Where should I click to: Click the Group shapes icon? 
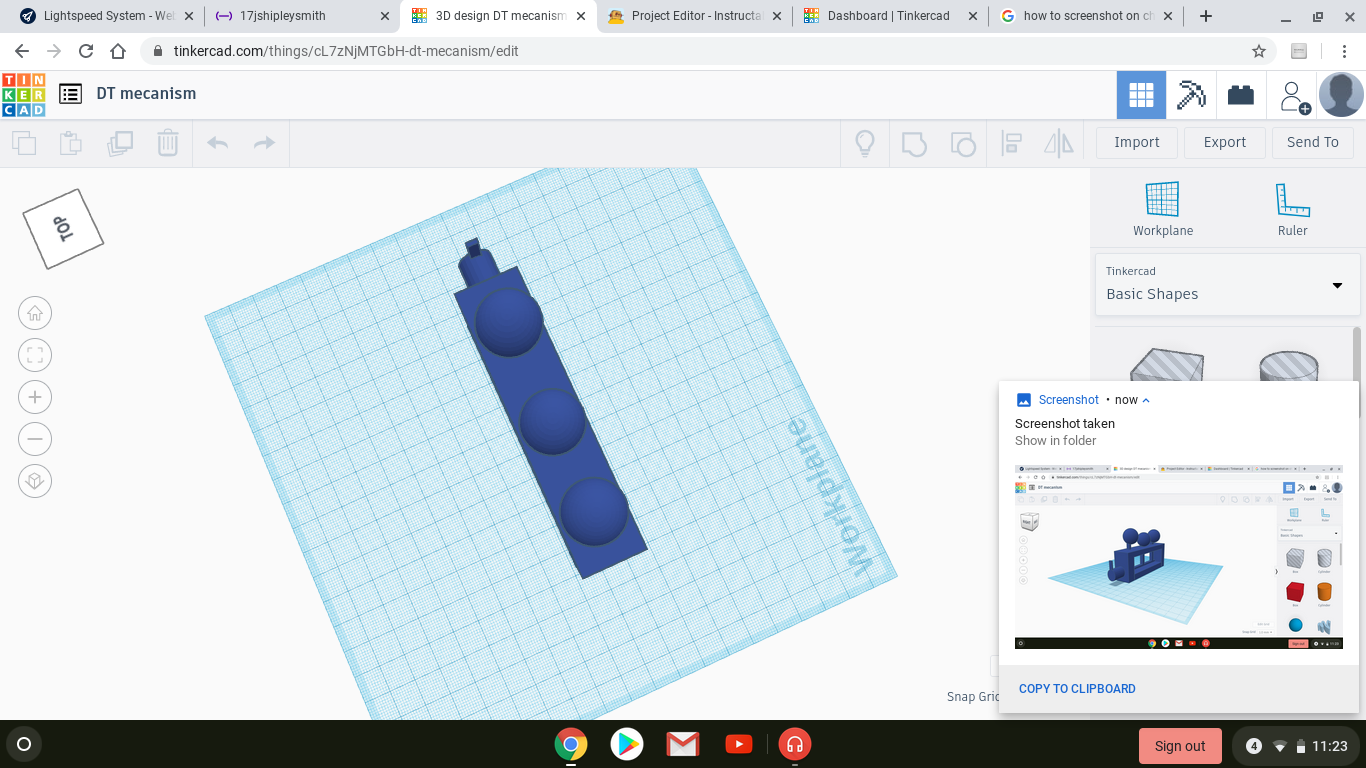click(914, 143)
